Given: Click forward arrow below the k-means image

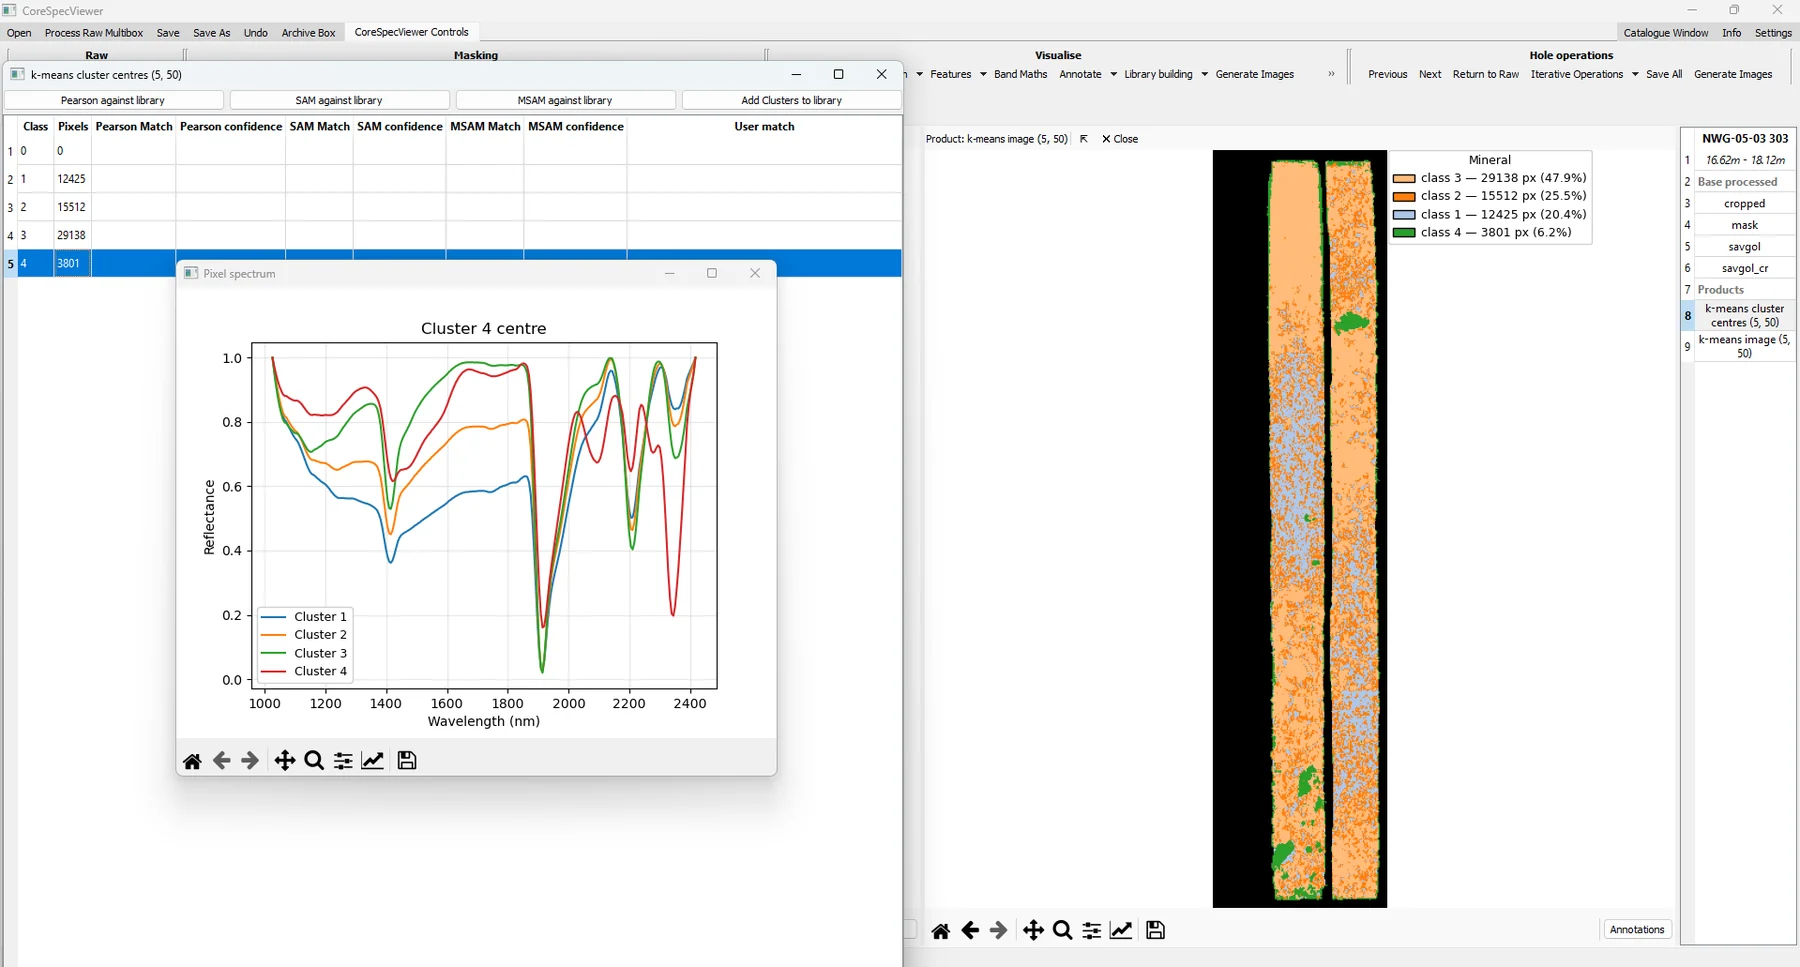Looking at the screenshot, I should pyautogui.click(x=999, y=931).
